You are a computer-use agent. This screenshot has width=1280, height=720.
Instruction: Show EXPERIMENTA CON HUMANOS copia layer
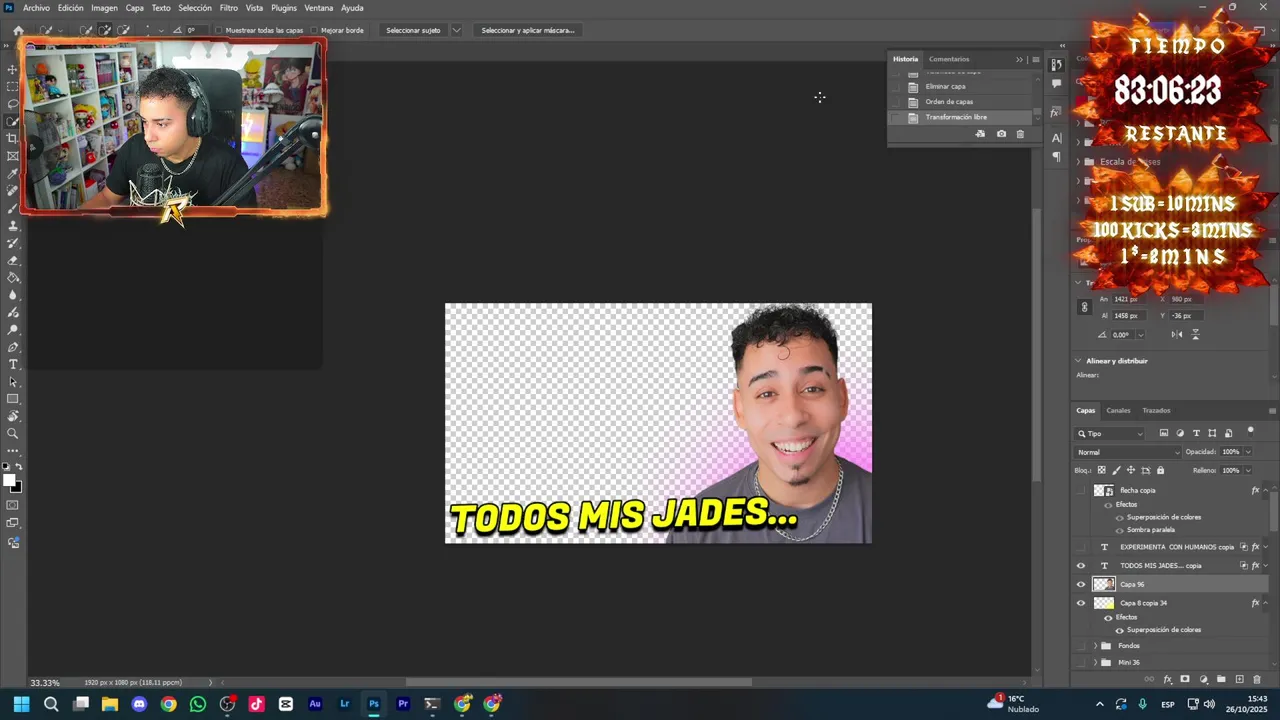[1080, 547]
